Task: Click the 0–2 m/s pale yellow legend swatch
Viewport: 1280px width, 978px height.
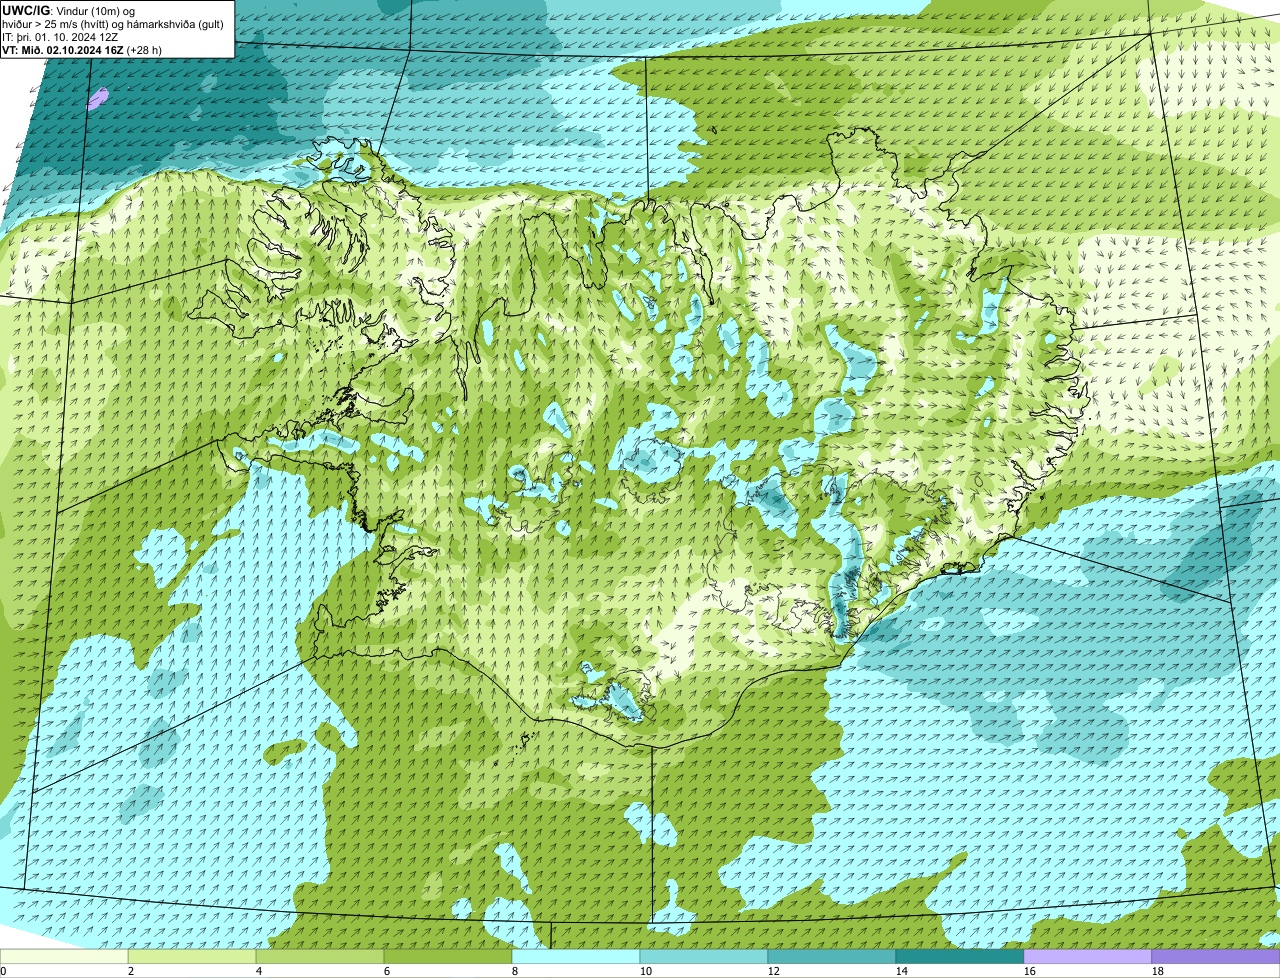Action: click(x=64, y=956)
